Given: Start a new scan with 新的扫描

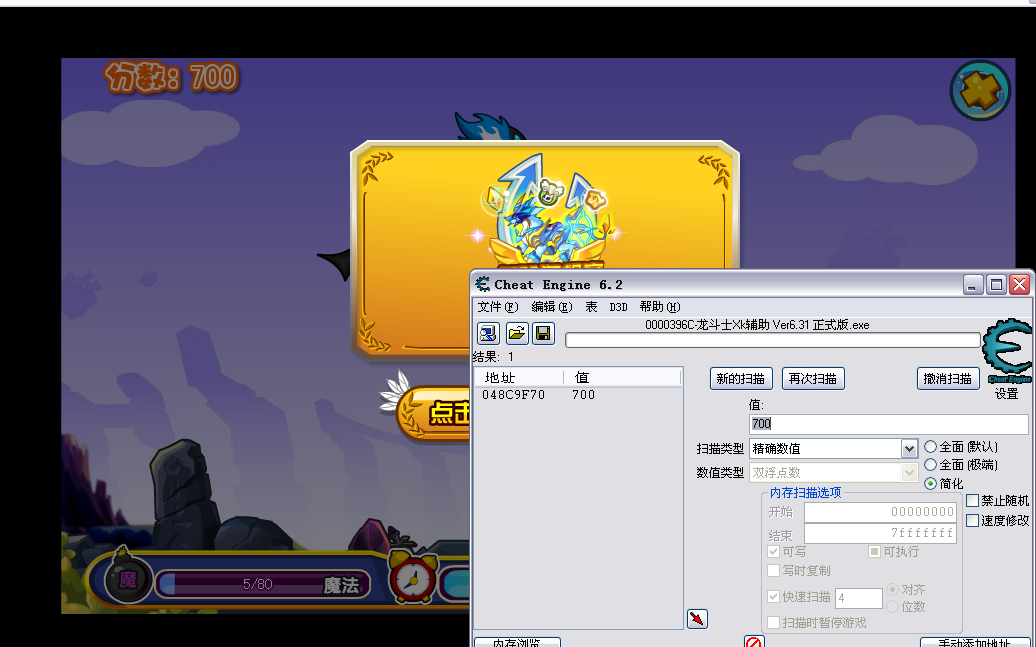Looking at the screenshot, I should pyautogui.click(x=741, y=379).
